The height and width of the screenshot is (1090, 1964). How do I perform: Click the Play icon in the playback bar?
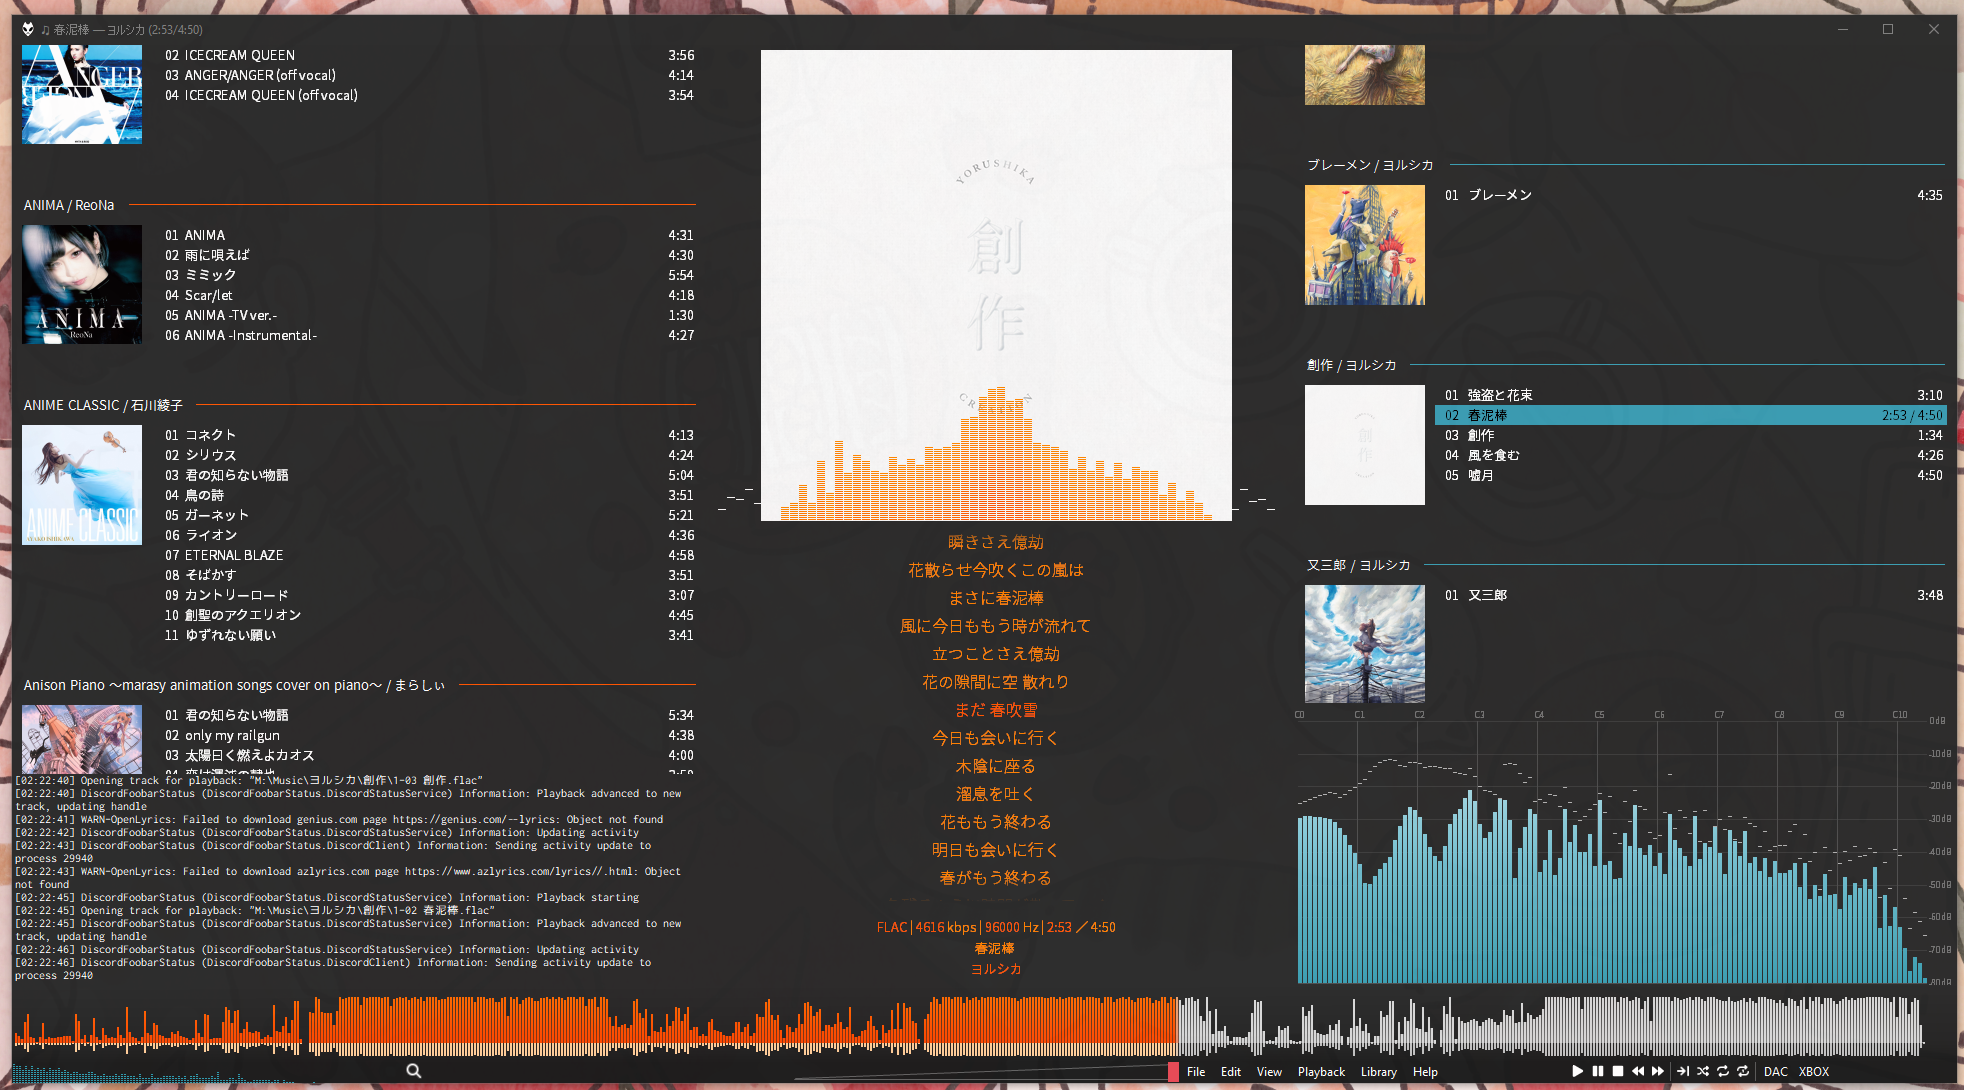1577,1071
